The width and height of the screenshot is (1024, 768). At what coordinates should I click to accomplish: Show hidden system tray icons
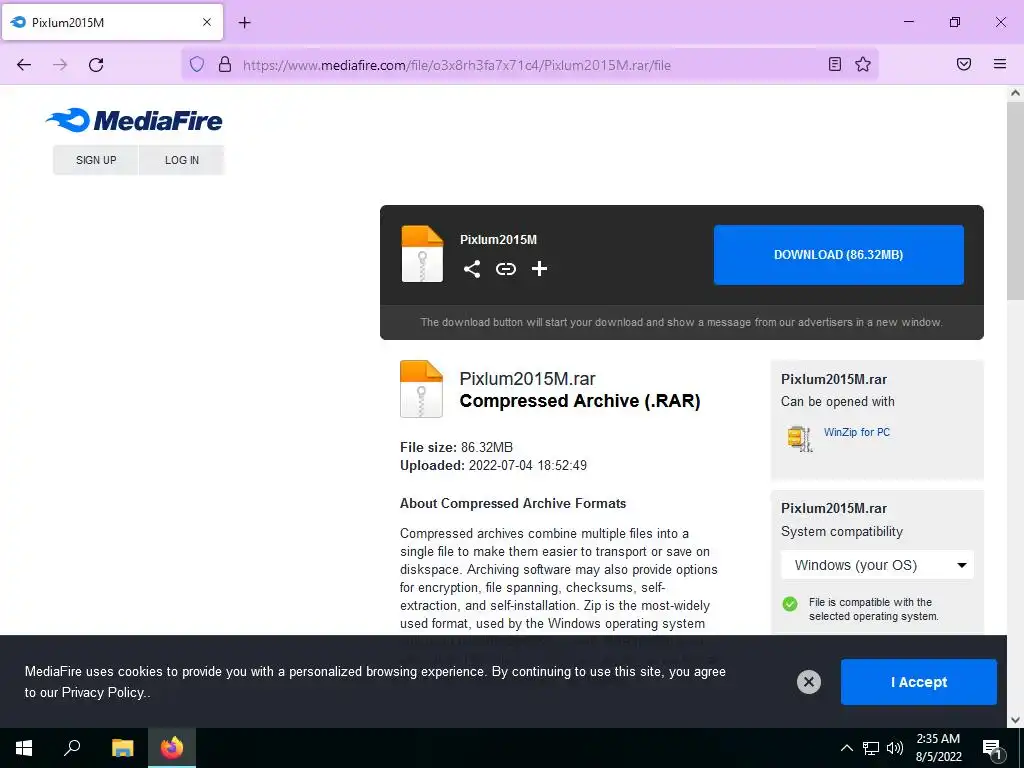[846, 748]
